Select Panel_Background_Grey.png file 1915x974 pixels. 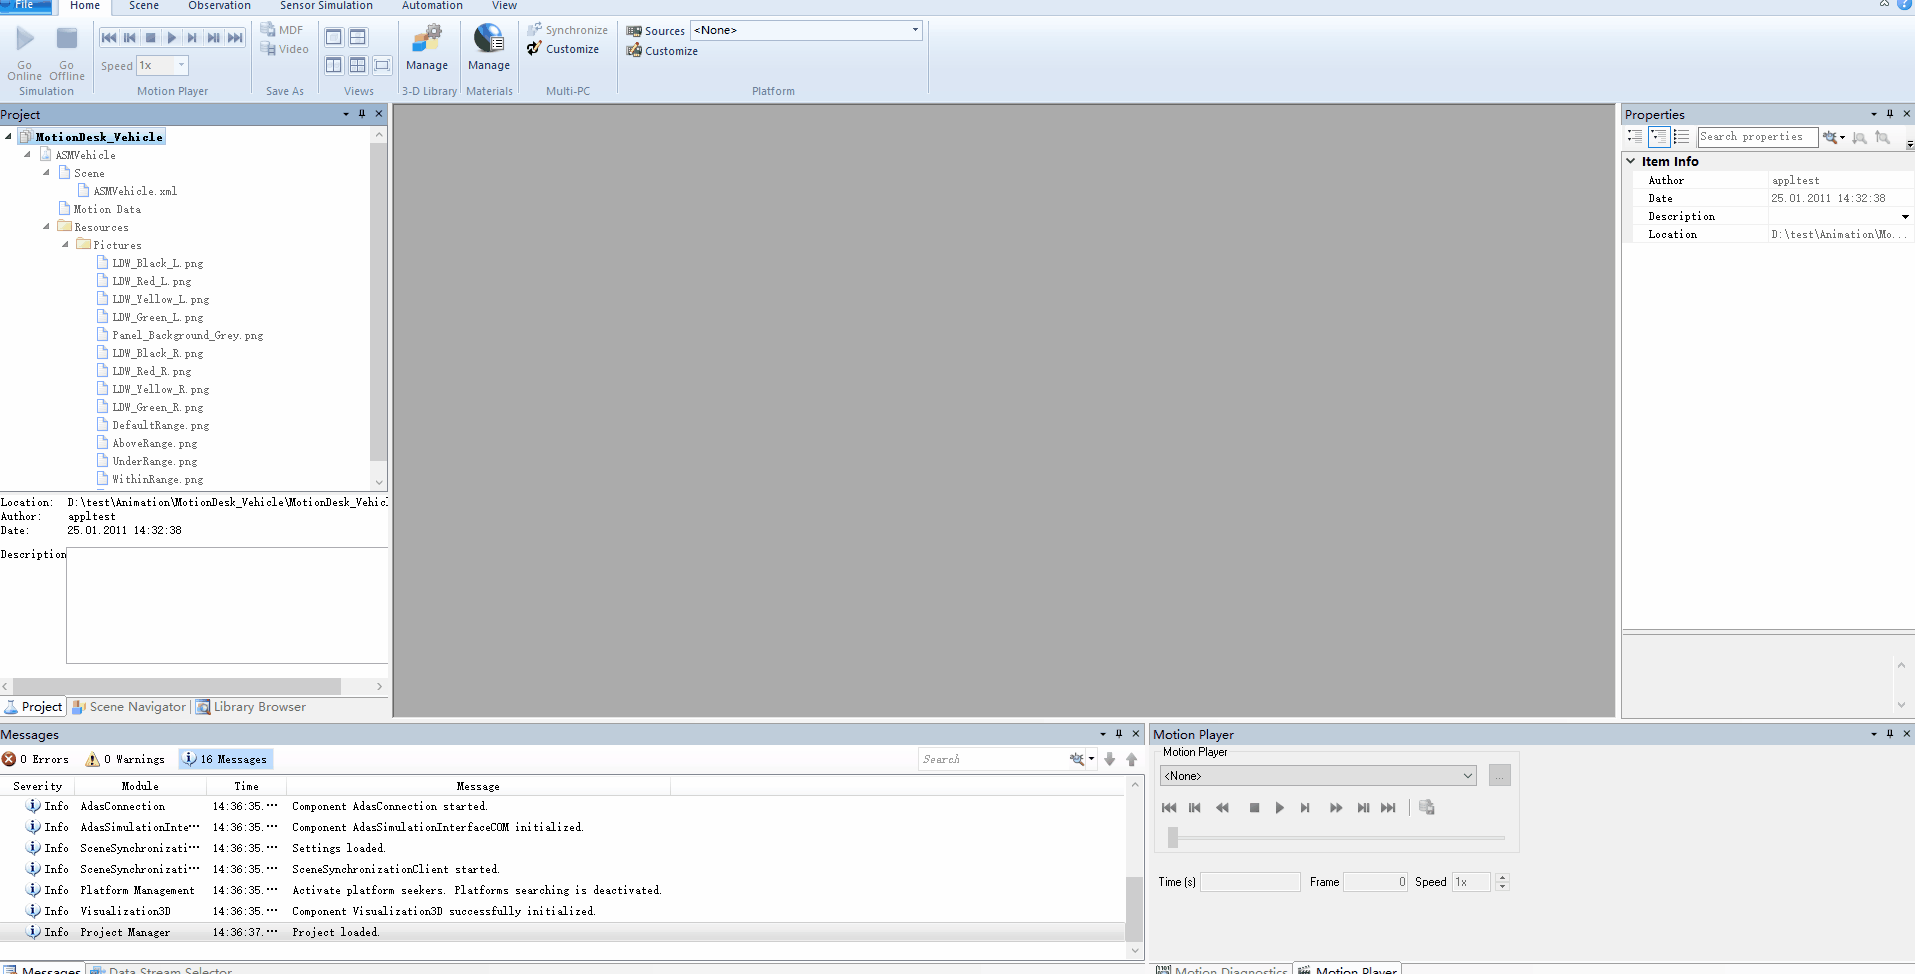pyautogui.click(x=188, y=335)
